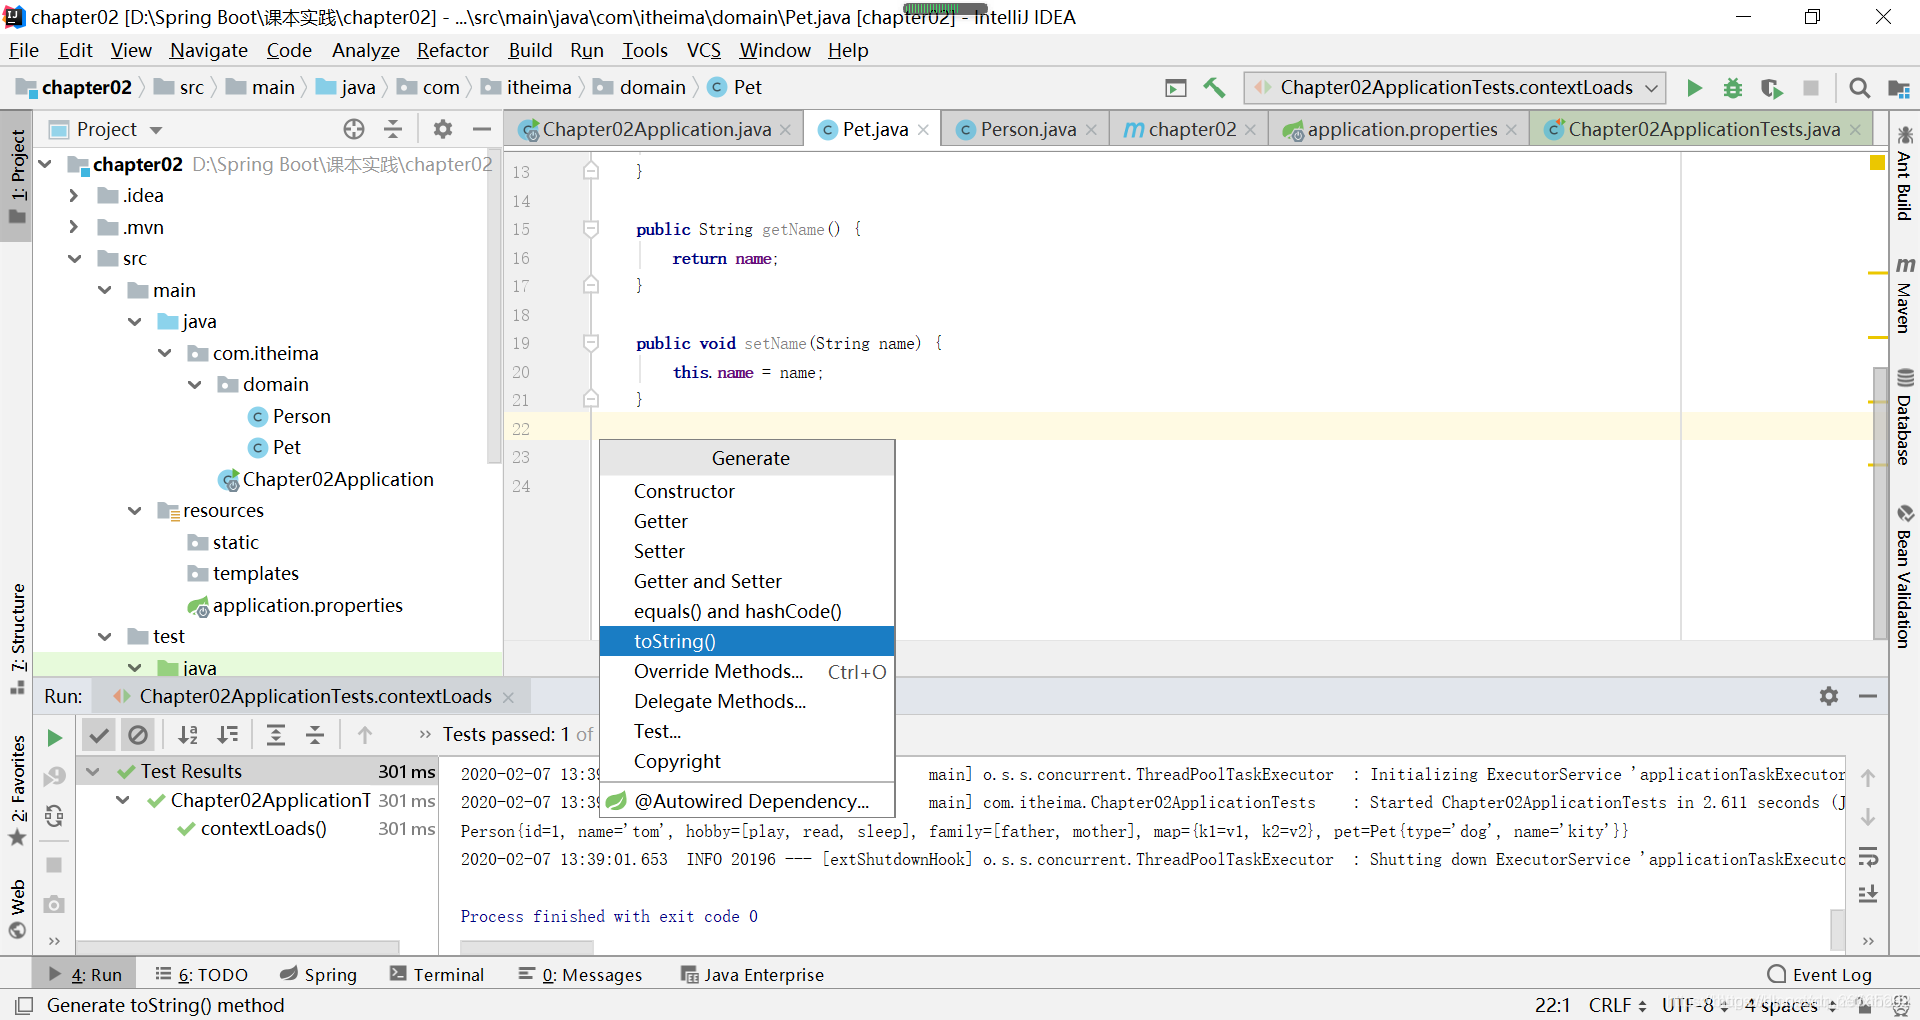Open the Ant Build tool window
The height and width of the screenshot is (1020, 1920).
click(x=1905, y=173)
